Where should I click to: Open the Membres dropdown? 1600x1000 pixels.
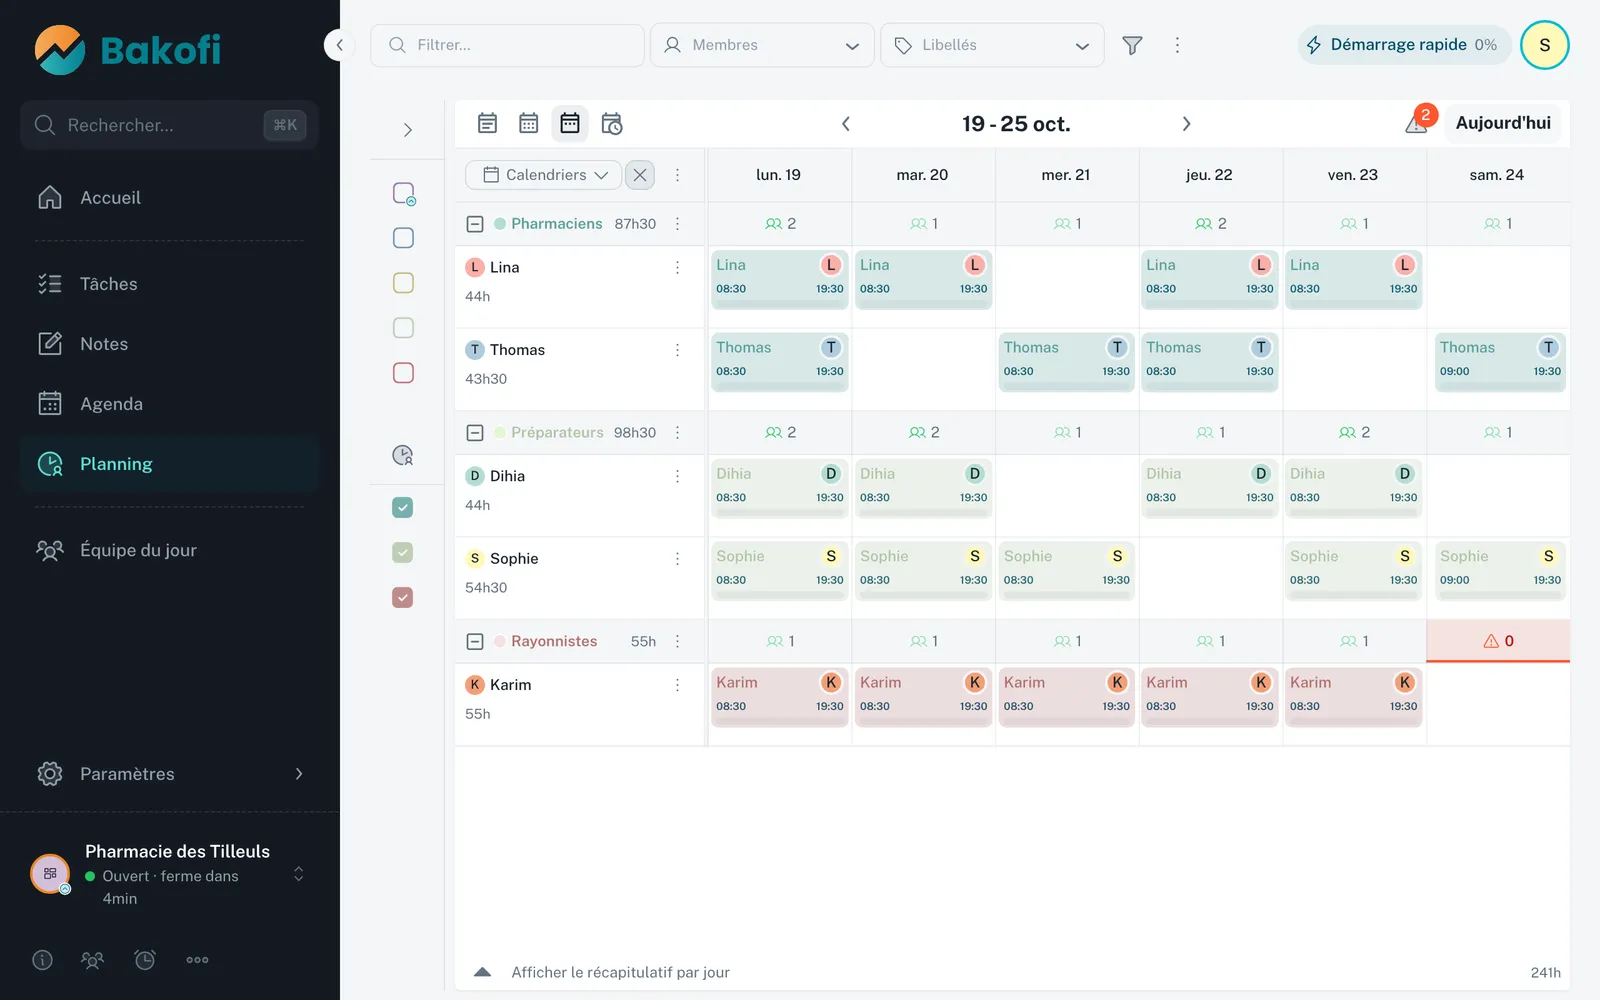click(x=762, y=45)
